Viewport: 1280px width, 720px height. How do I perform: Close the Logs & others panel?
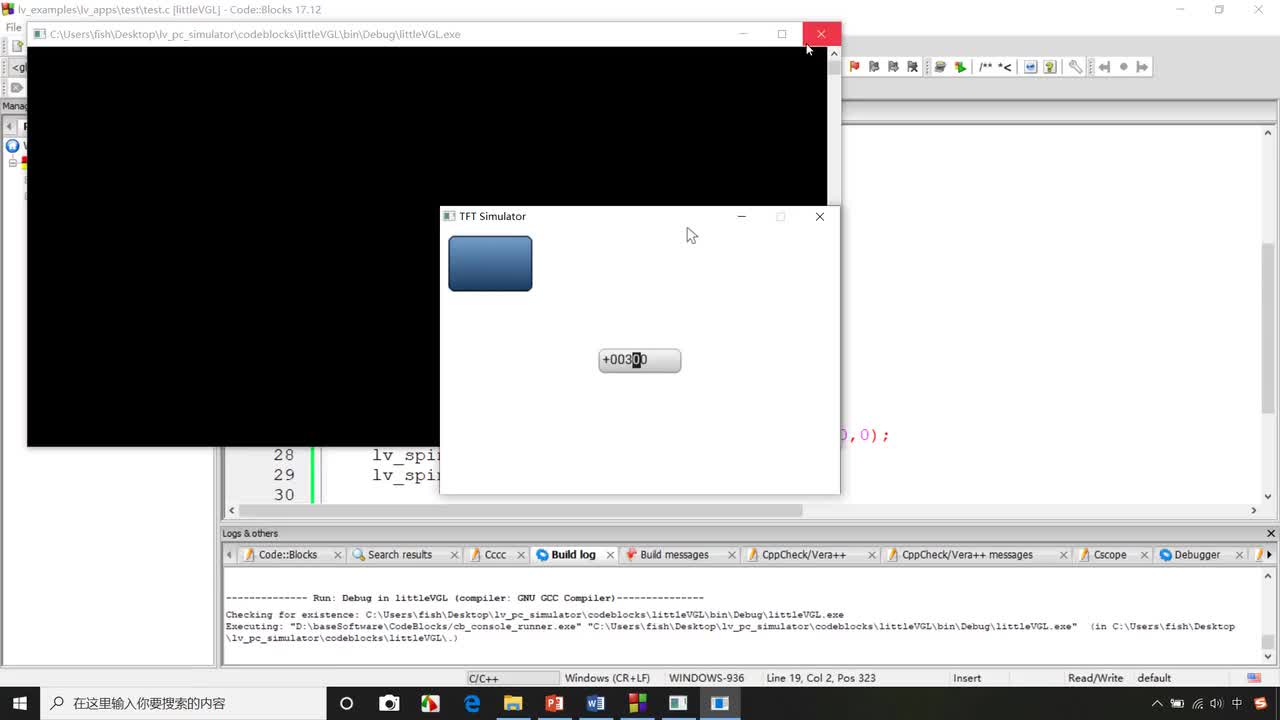pyautogui.click(x=1271, y=533)
